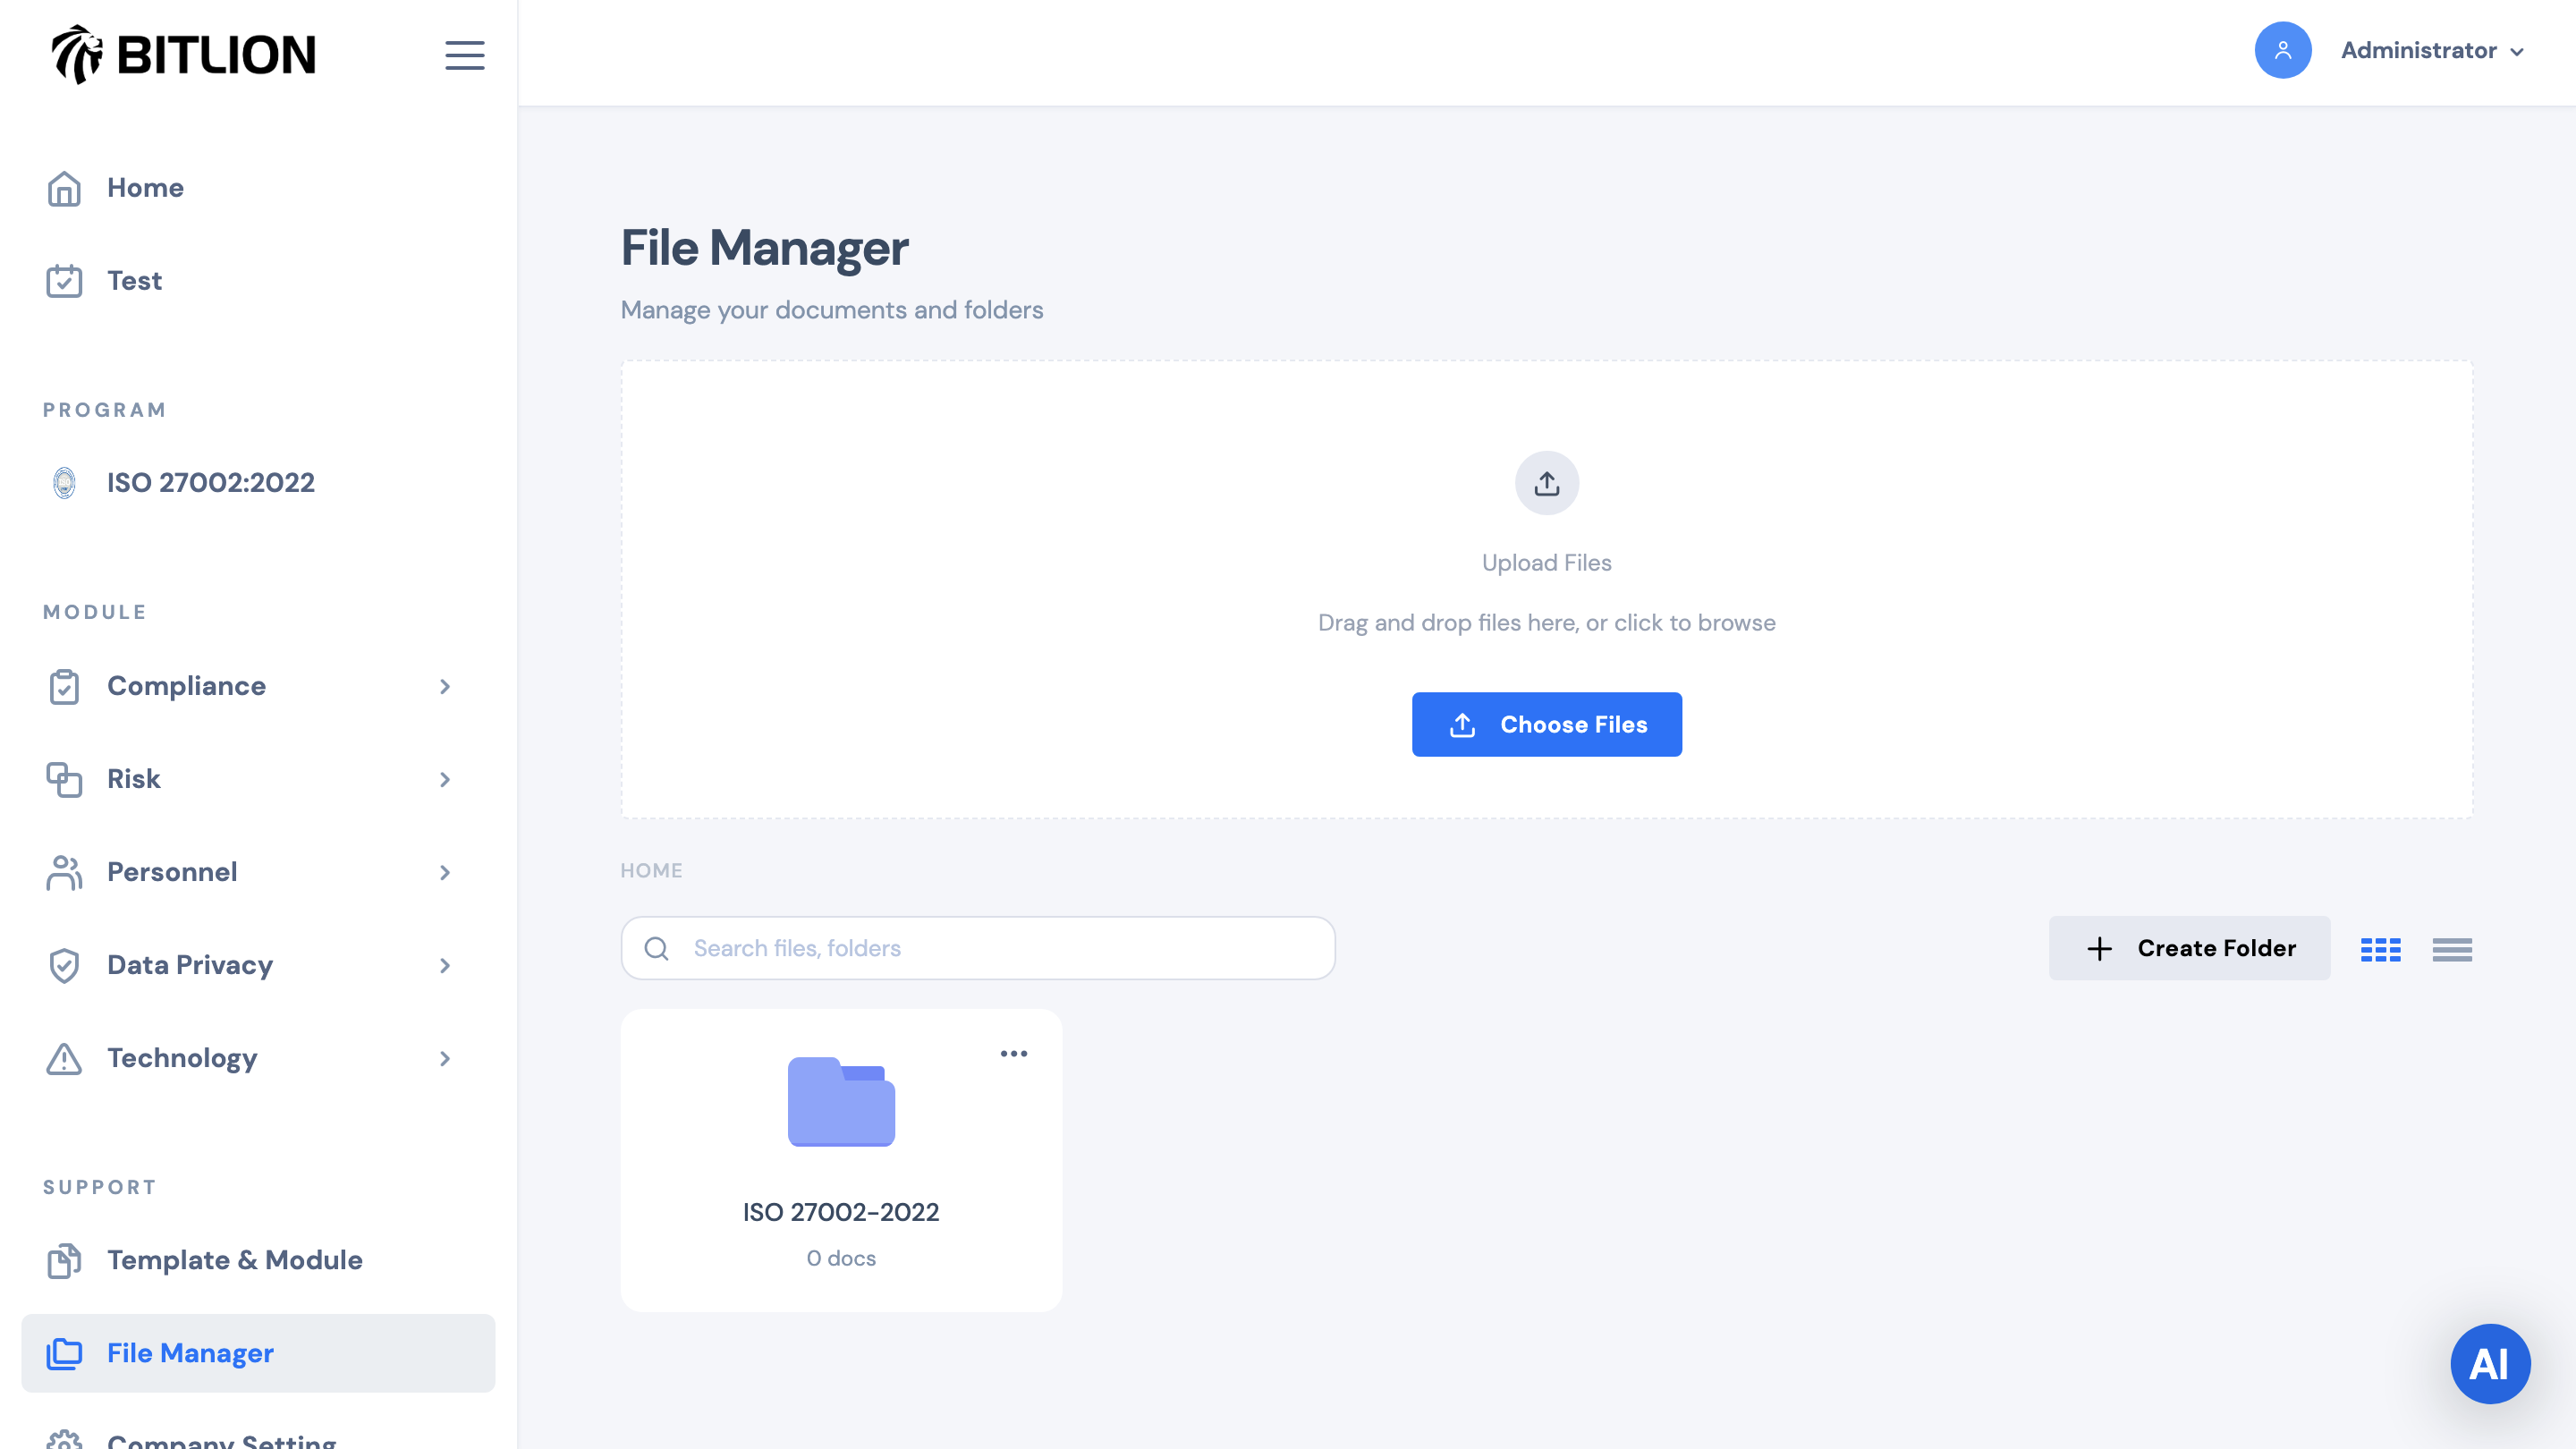Click the search magnifier icon
2576x1449 pixels.
[x=657, y=948]
